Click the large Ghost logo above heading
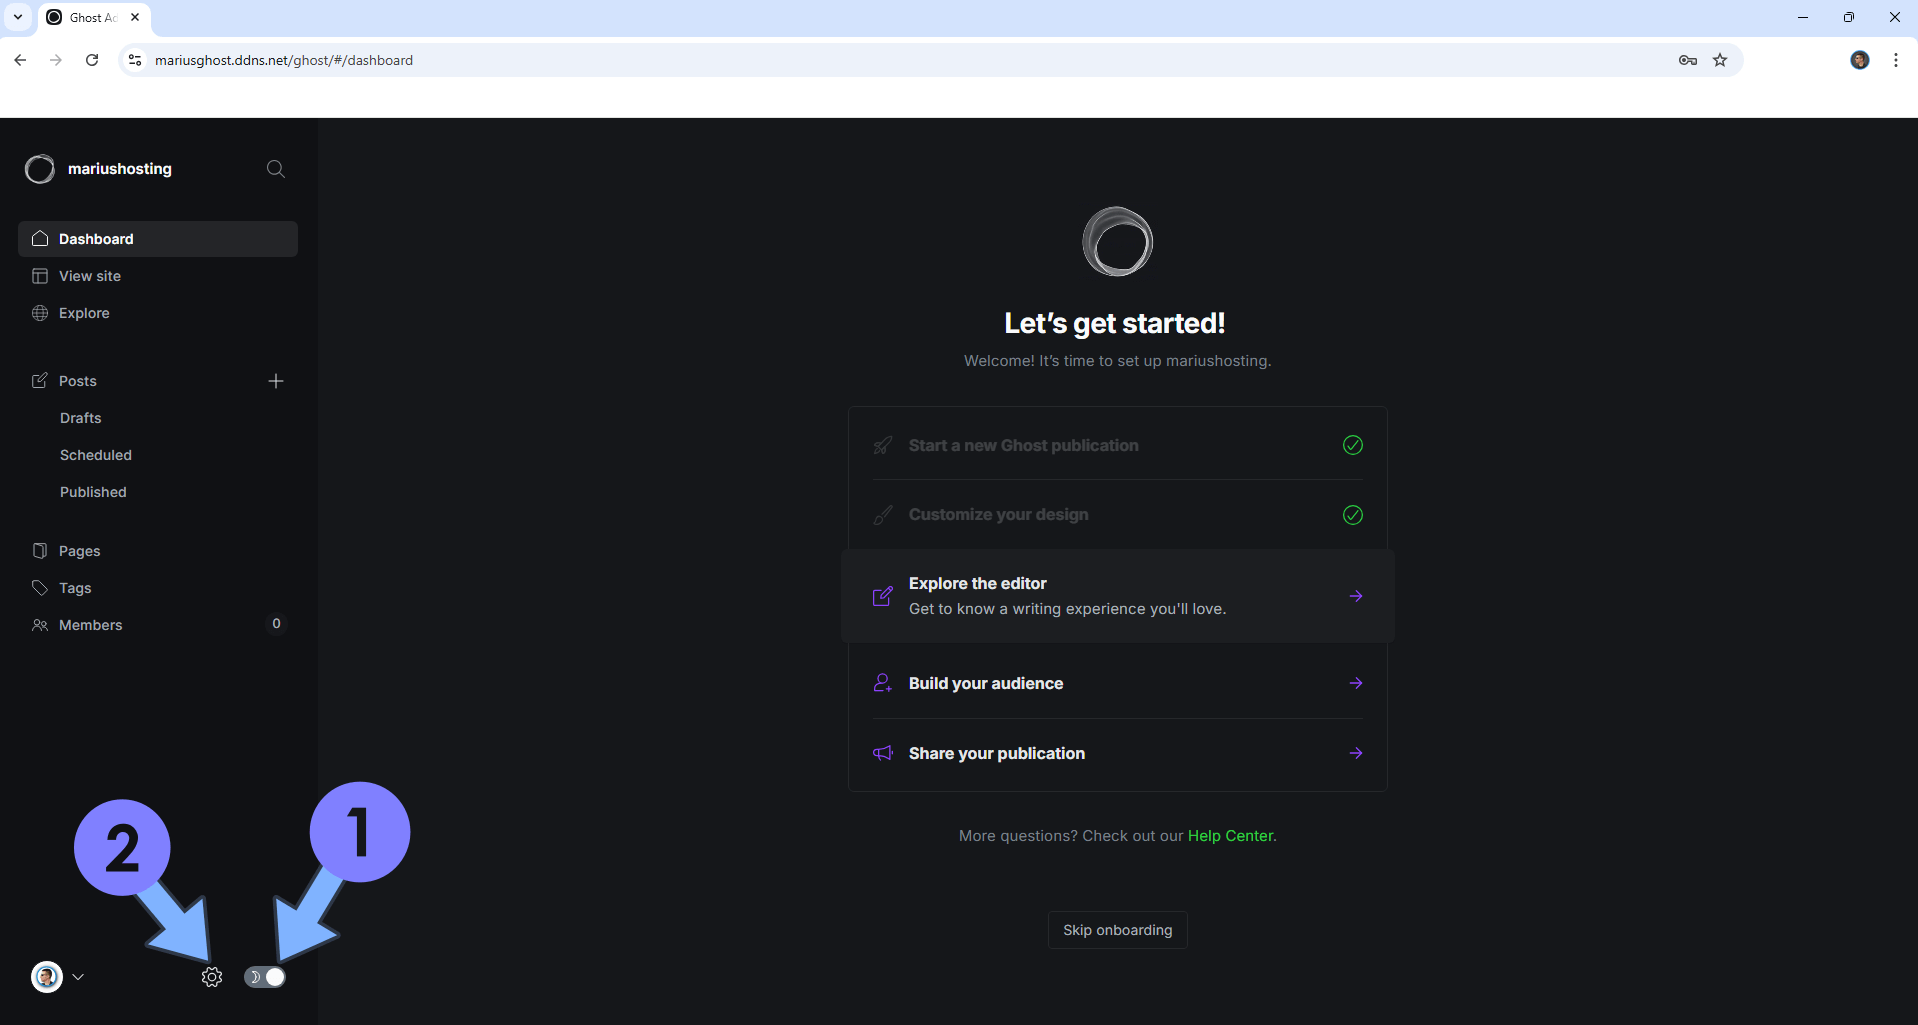1918x1025 pixels. point(1118,242)
